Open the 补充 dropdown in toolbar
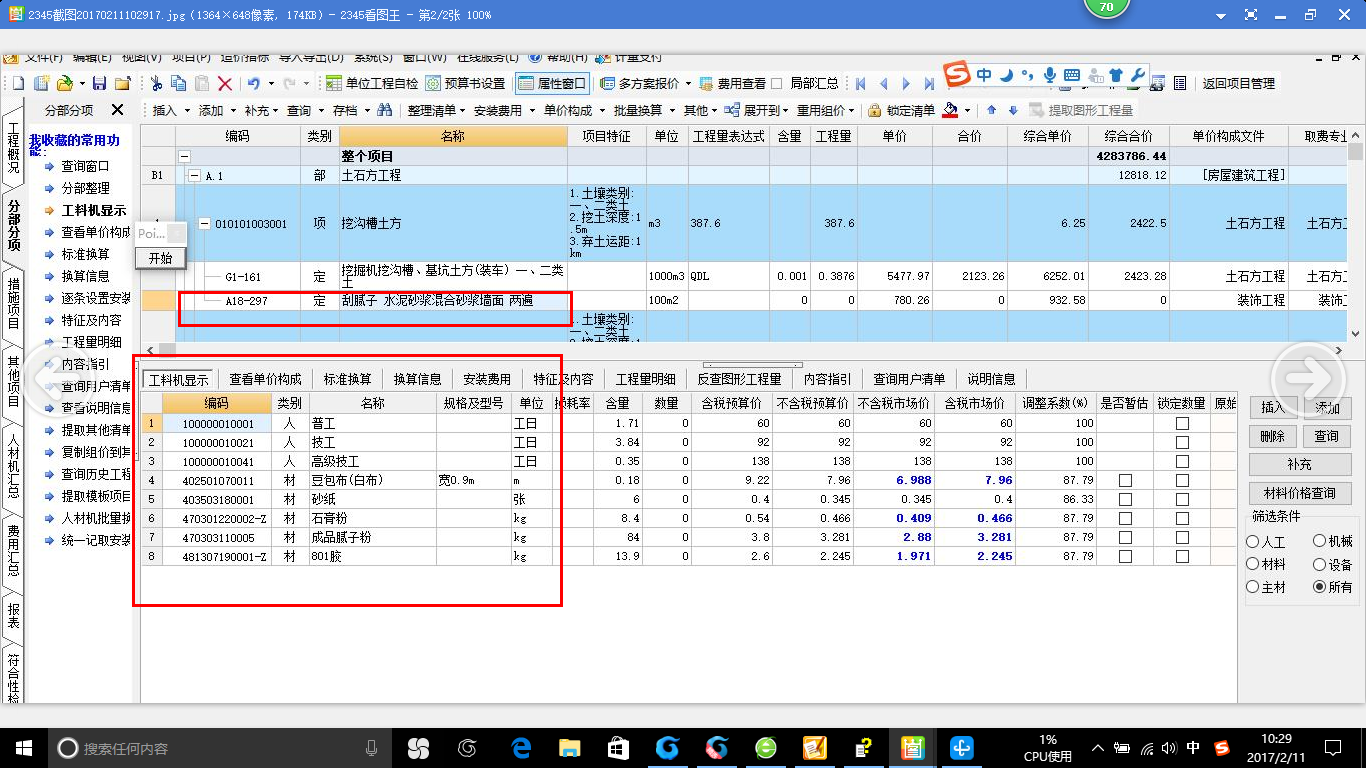1366x768 pixels. click(262, 110)
